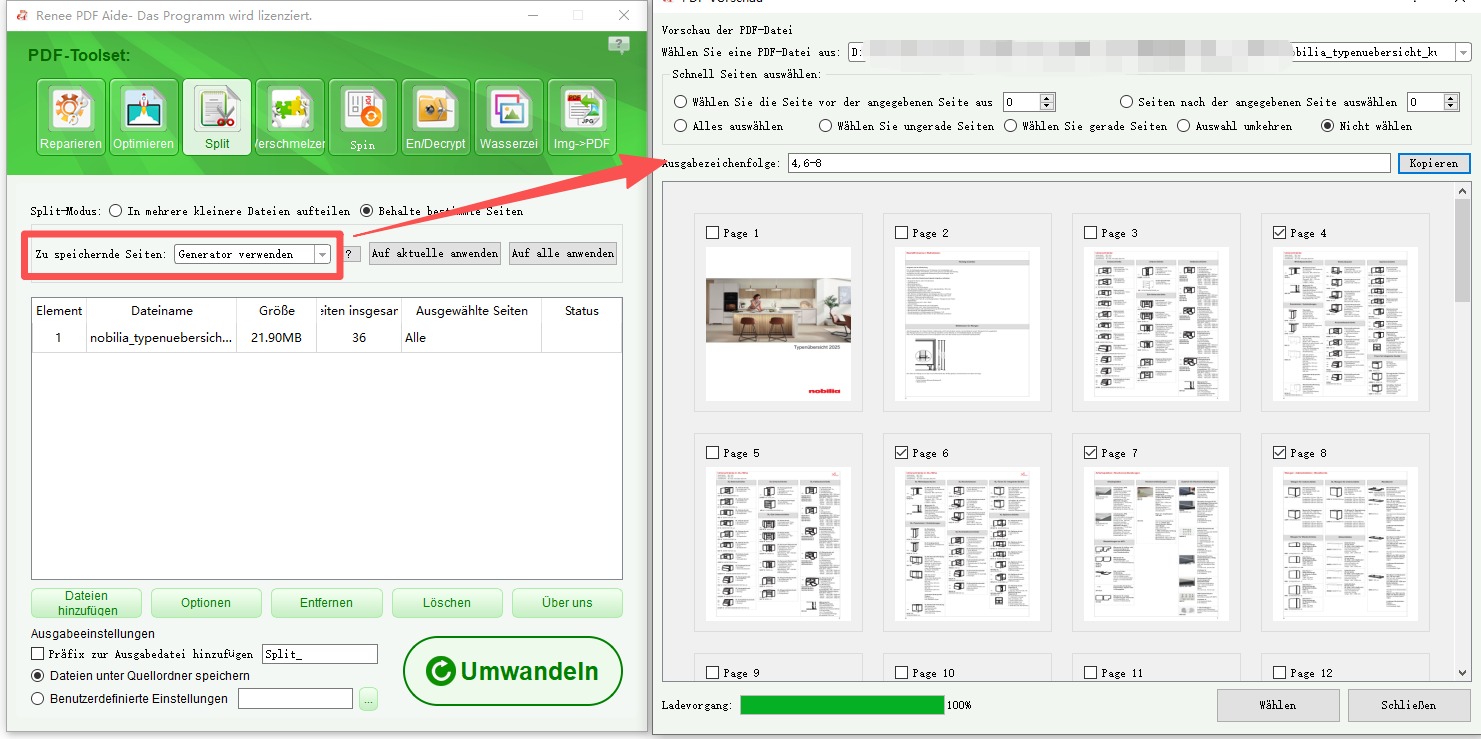1481x739 pixels.
Task: Click the Kopieren button
Action: pos(1433,163)
